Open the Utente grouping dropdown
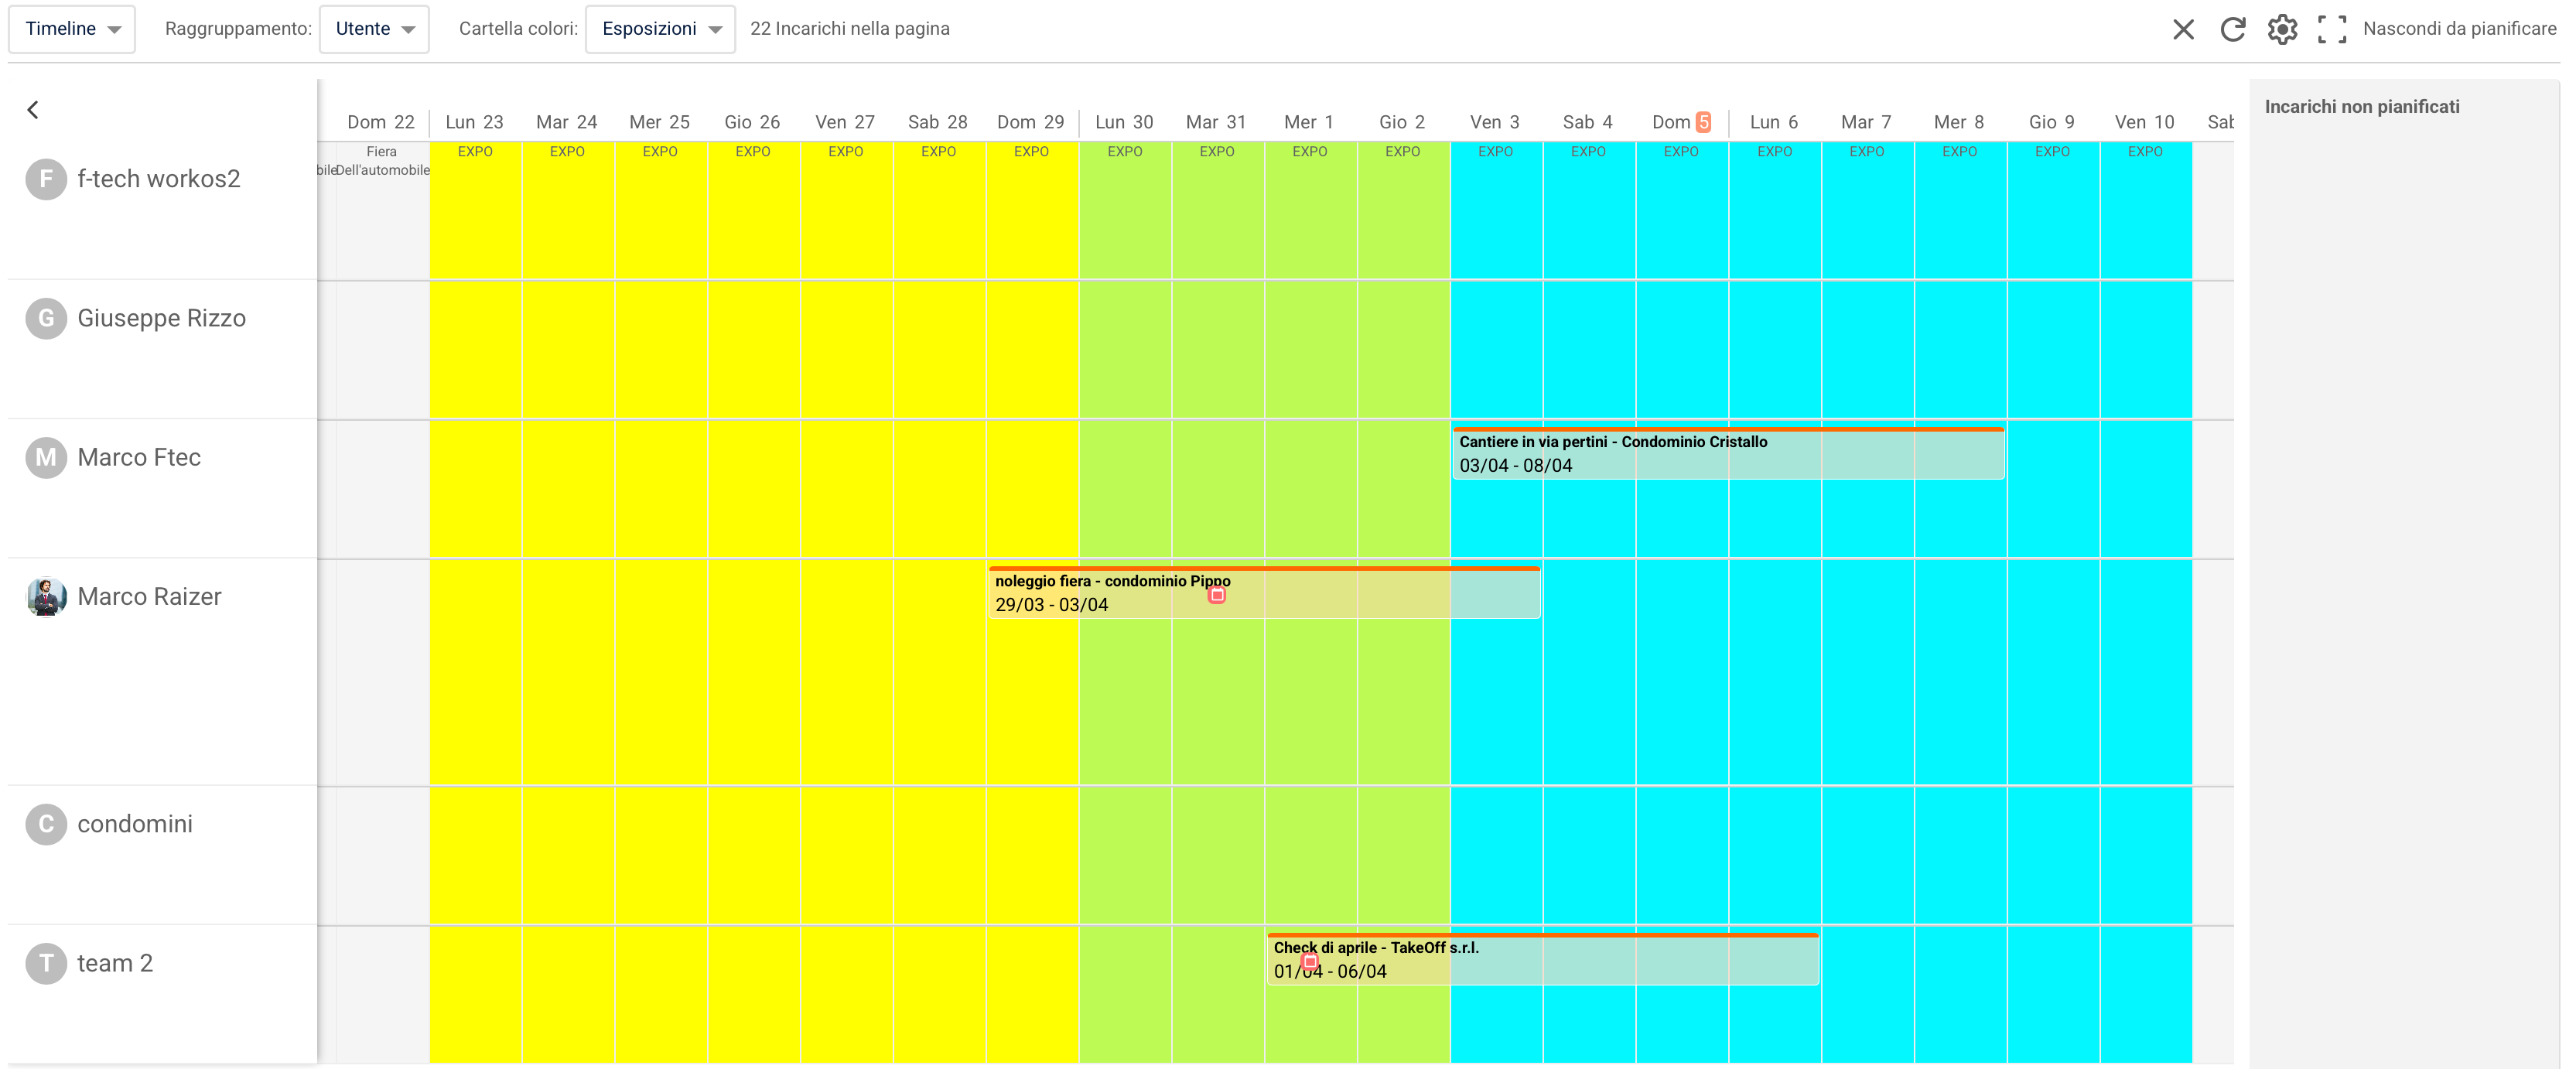The image size is (2576, 1069). pyautogui.click(x=374, y=29)
